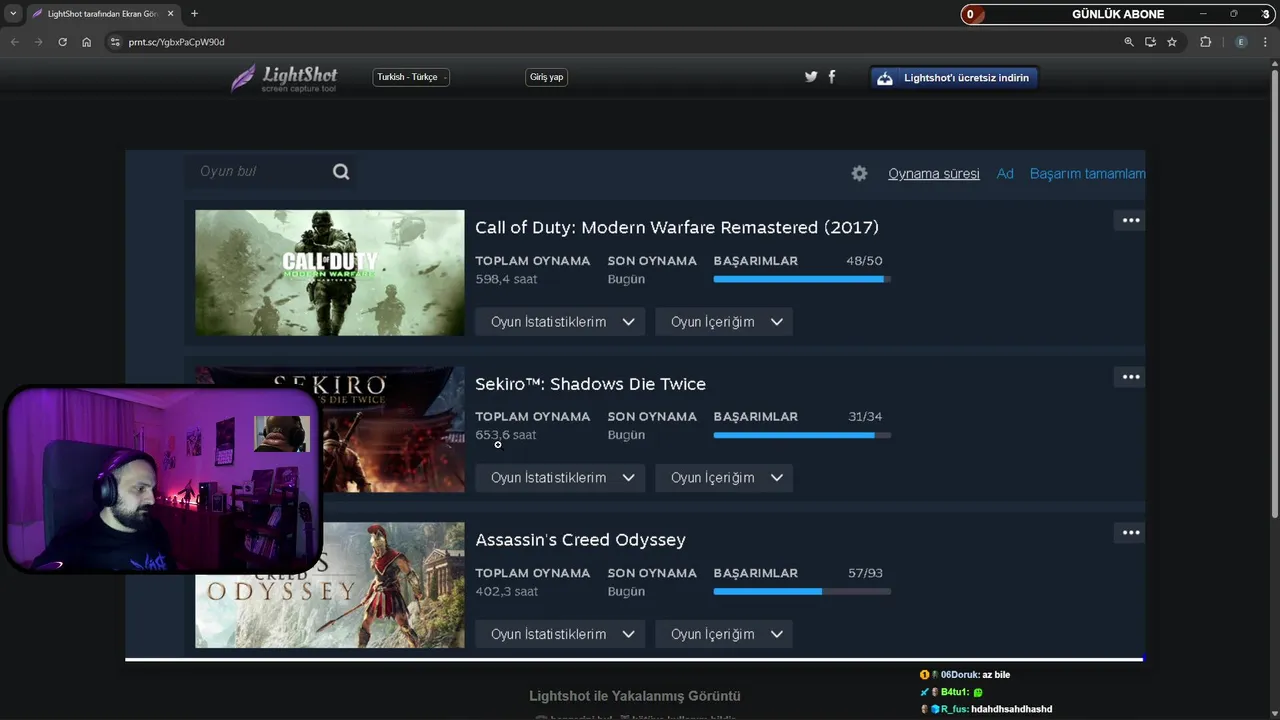Click the 653,6 saat playtime value
Viewport: 1280px width, 720px height.
(x=506, y=435)
